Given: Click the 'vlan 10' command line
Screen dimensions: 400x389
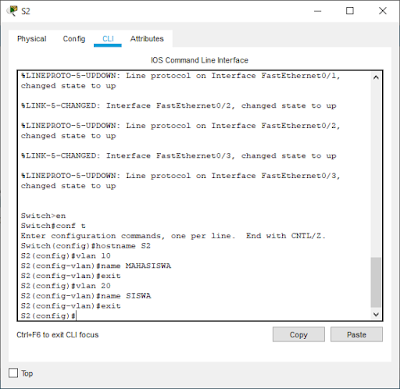Looking at the screenshot, I should point(66,256).
